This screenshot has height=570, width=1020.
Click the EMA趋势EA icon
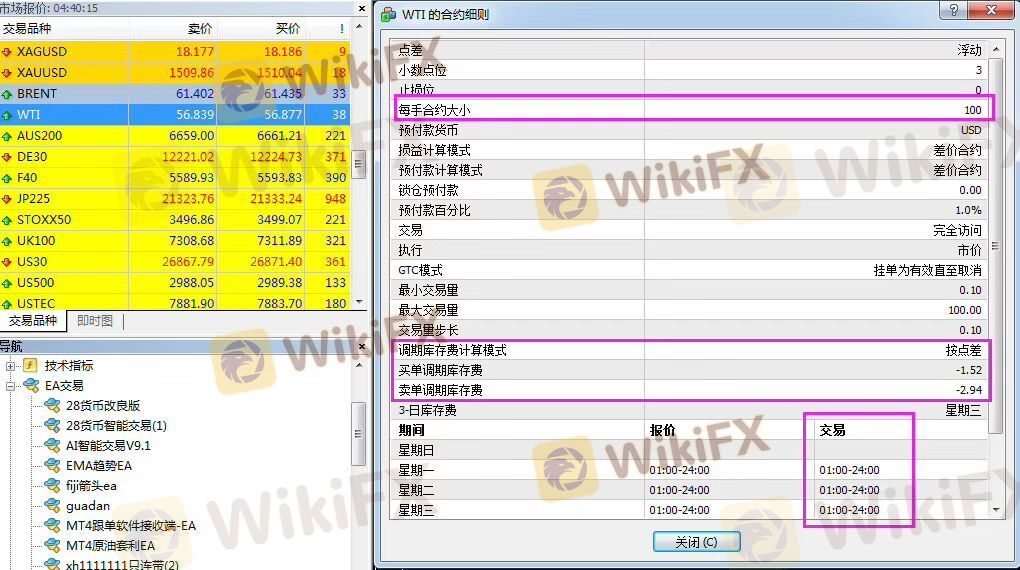point(52,465)
